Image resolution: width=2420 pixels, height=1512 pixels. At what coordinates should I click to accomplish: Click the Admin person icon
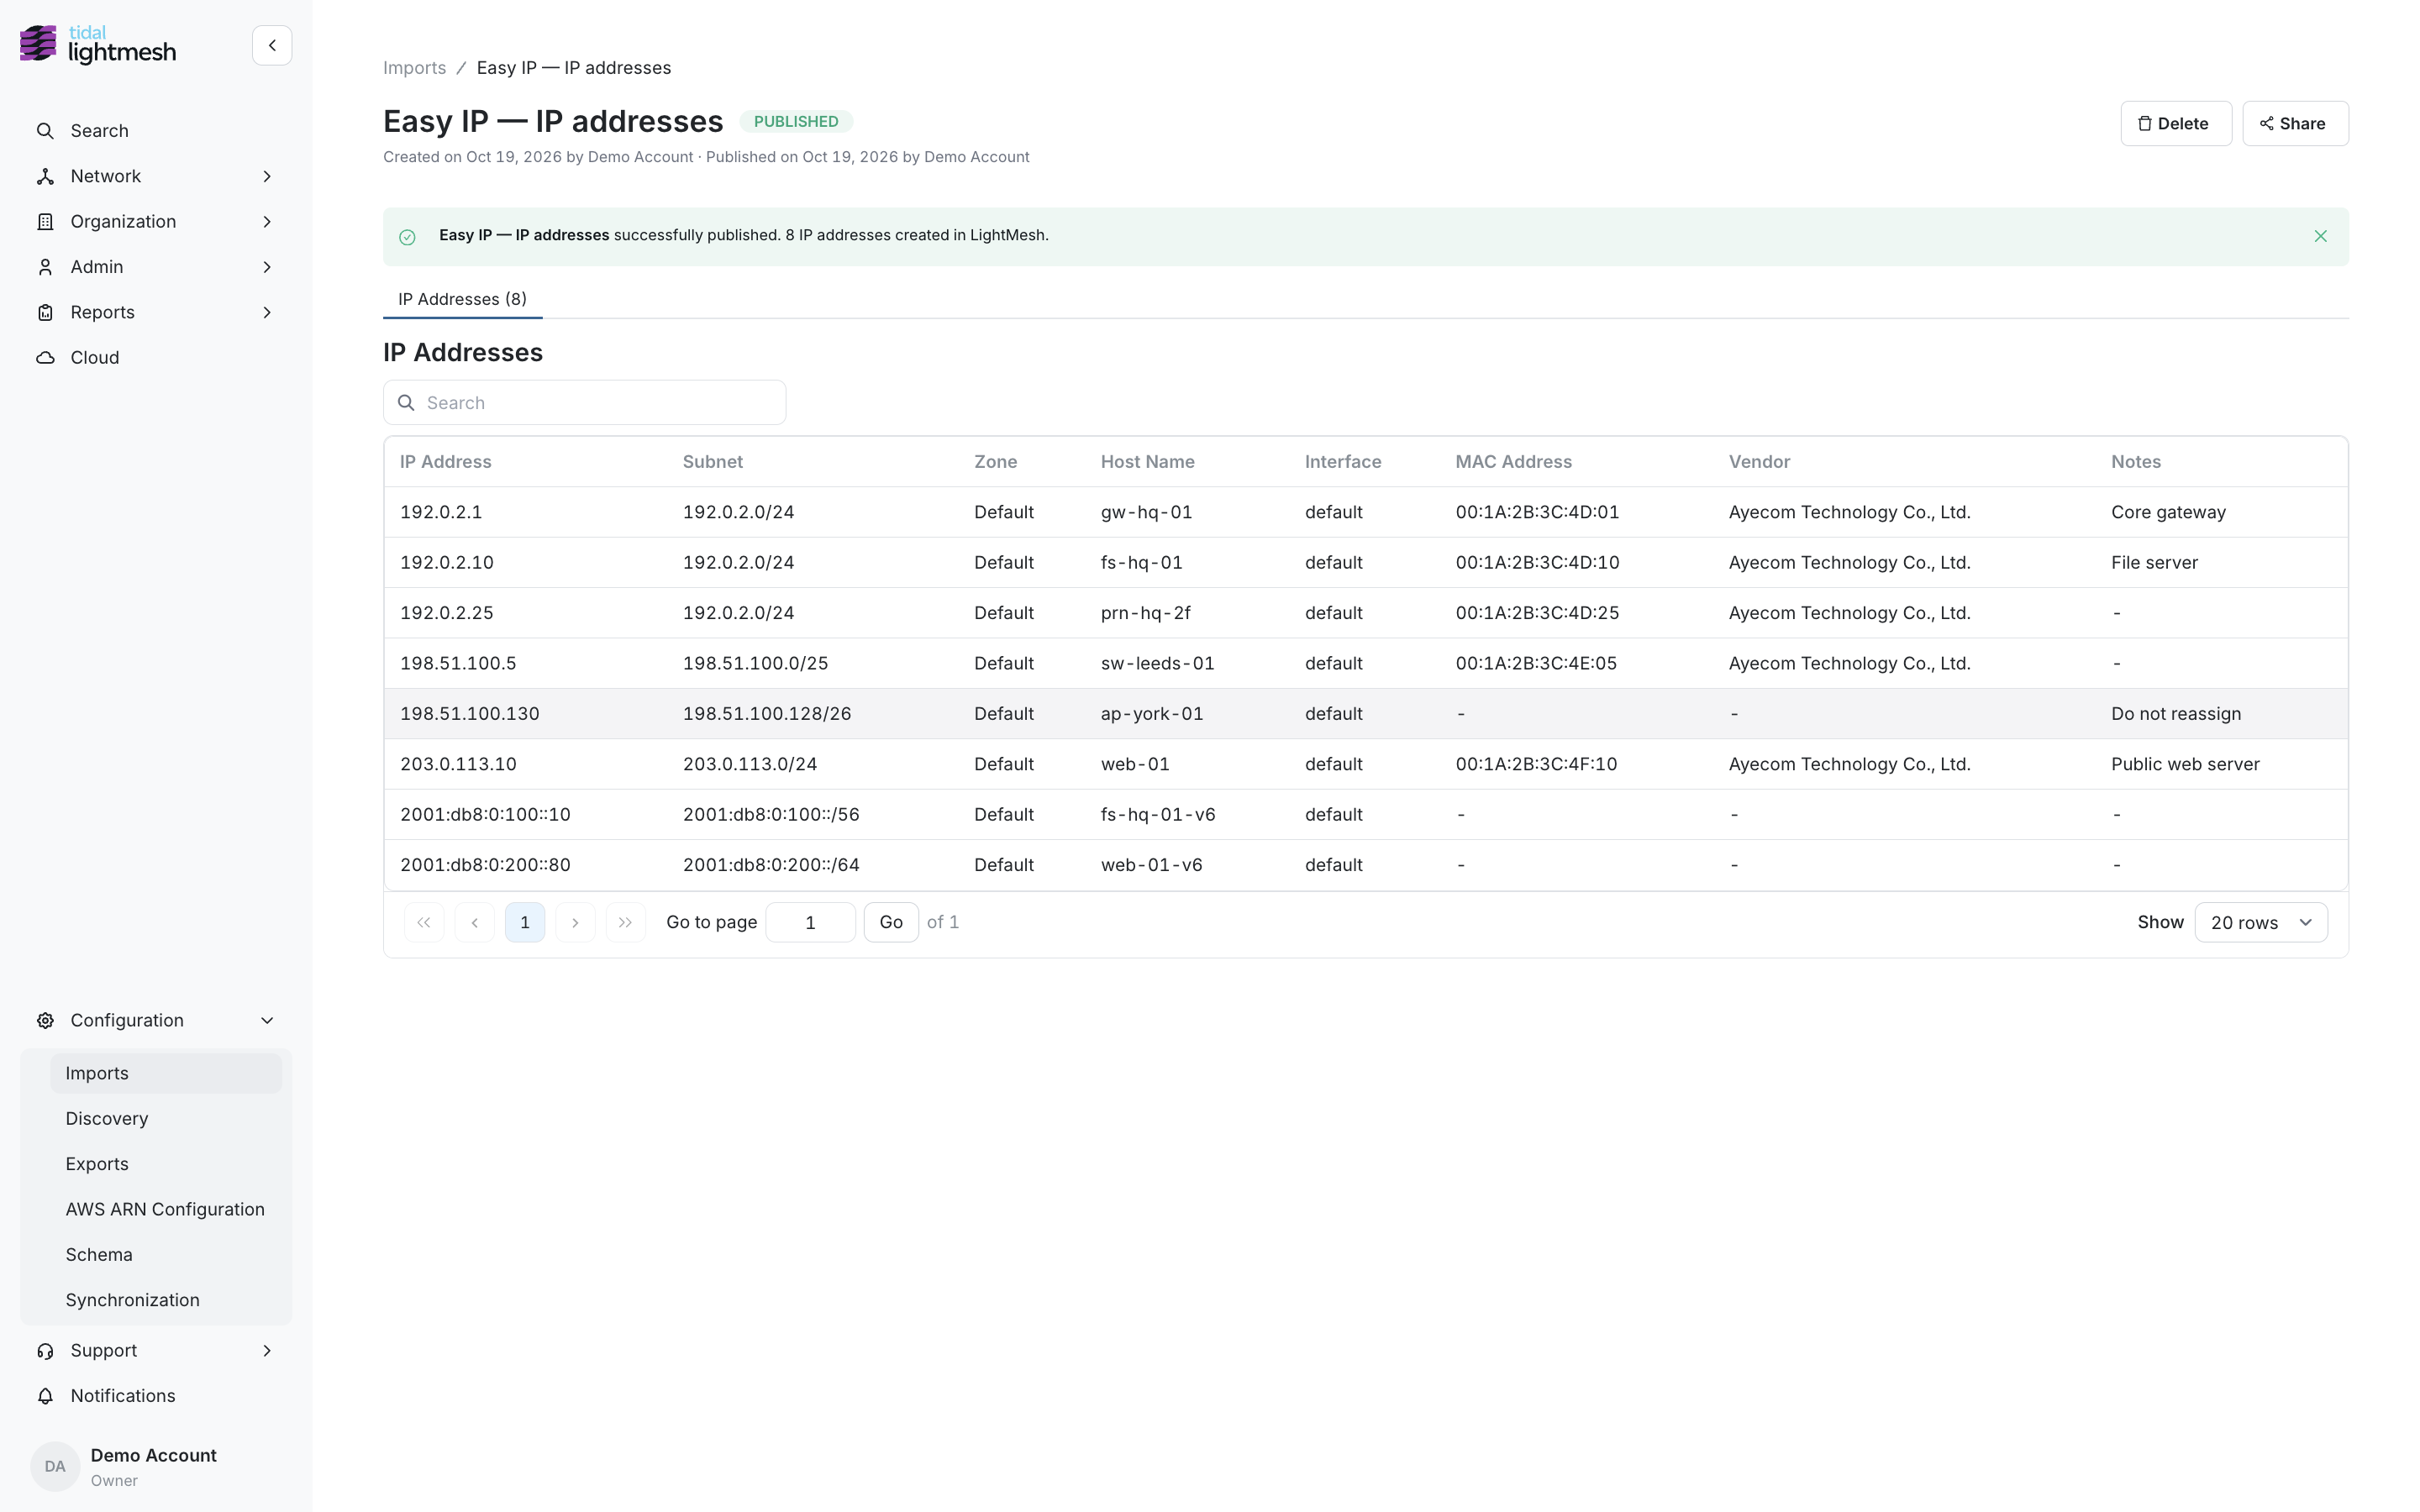coord(45,267)
